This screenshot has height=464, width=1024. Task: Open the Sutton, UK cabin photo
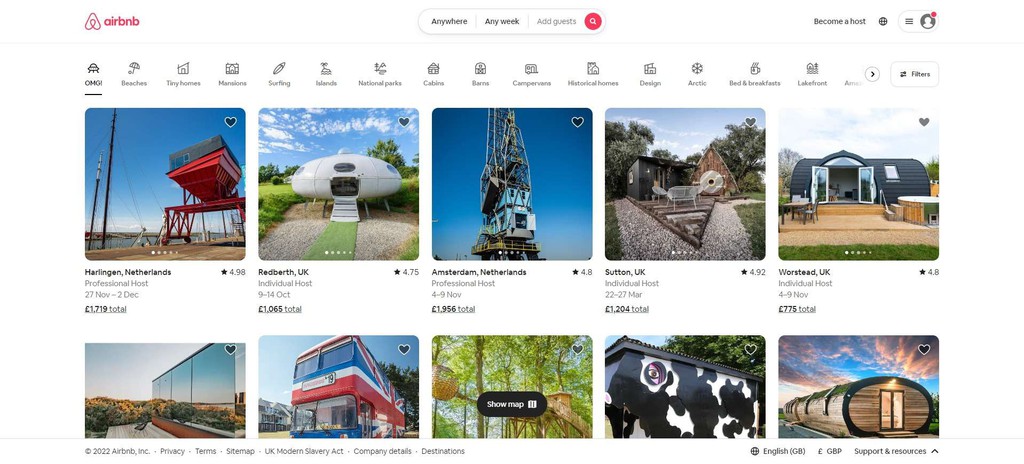[x=685, y=184]
